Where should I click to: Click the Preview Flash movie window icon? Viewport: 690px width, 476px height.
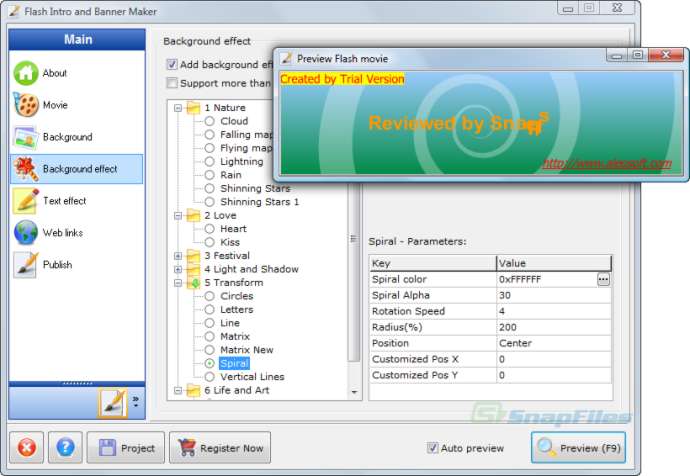[x=286, y=59]
